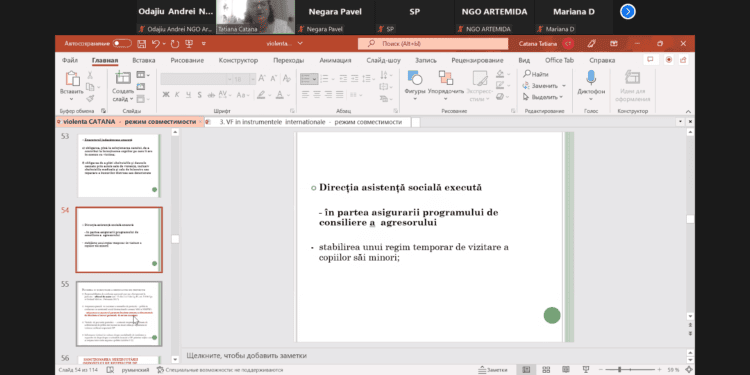
Task: Click the share icon in the ribbon
Action: (x=683, y=60)
